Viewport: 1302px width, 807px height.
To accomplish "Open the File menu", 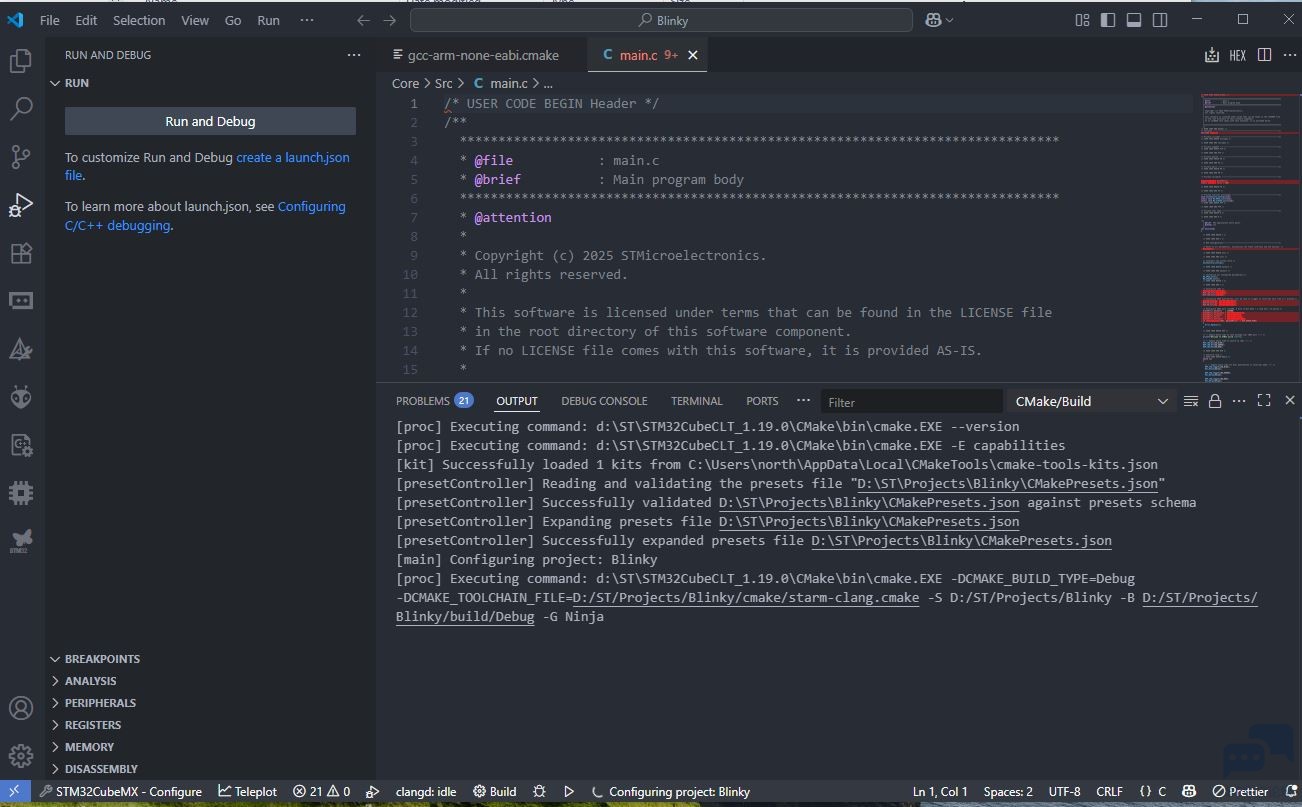I will (49, 20).
